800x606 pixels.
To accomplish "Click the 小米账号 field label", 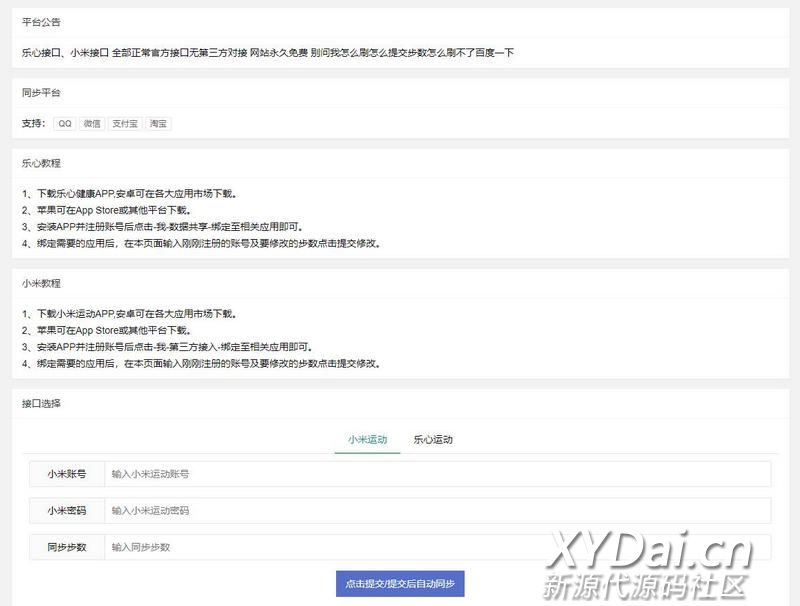I will tap(66, 474).
